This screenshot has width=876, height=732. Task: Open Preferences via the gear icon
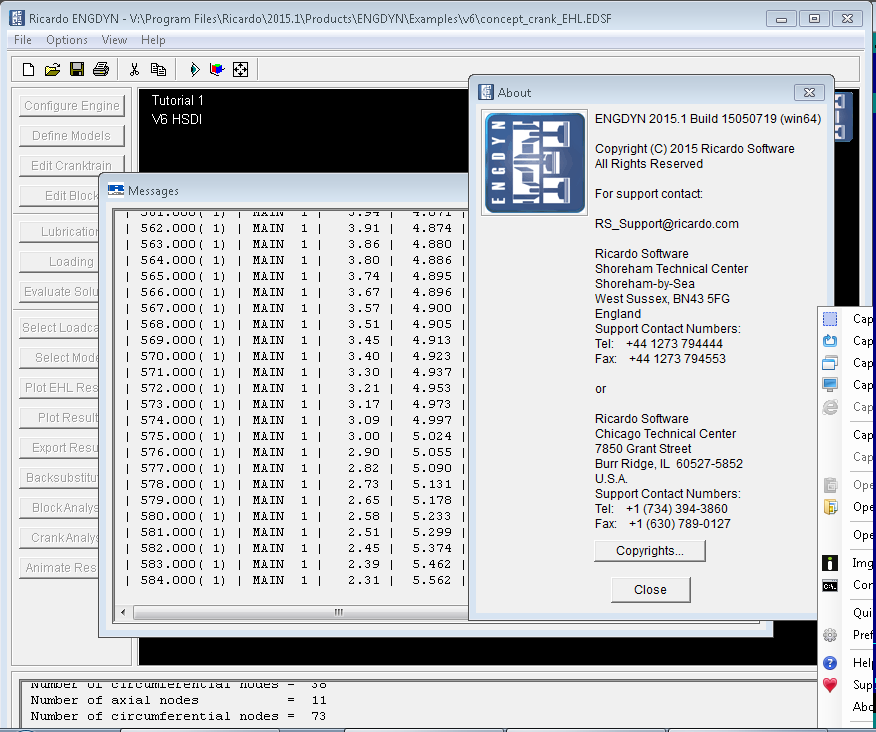(830, 635)
